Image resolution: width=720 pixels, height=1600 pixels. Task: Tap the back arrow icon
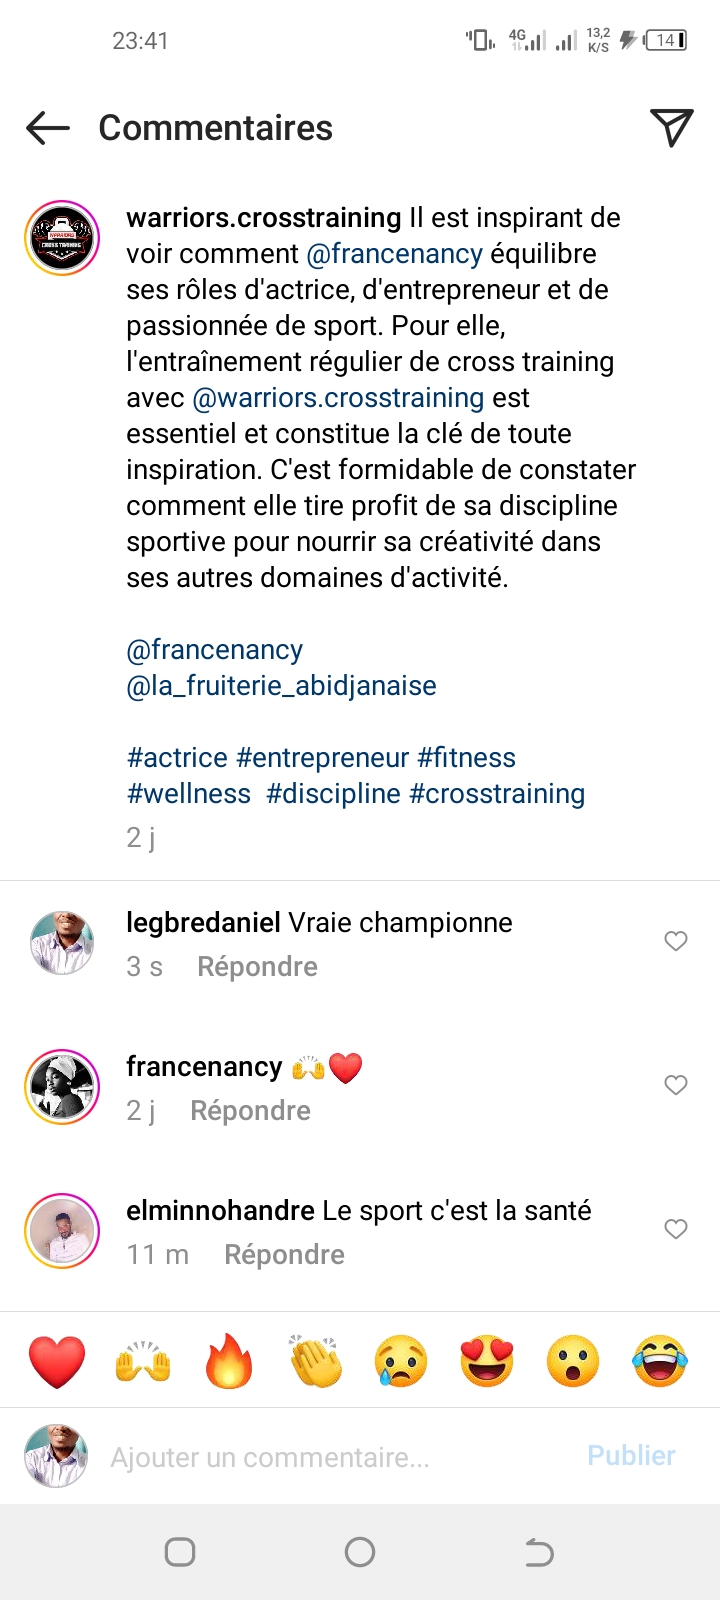pos(47,128)
